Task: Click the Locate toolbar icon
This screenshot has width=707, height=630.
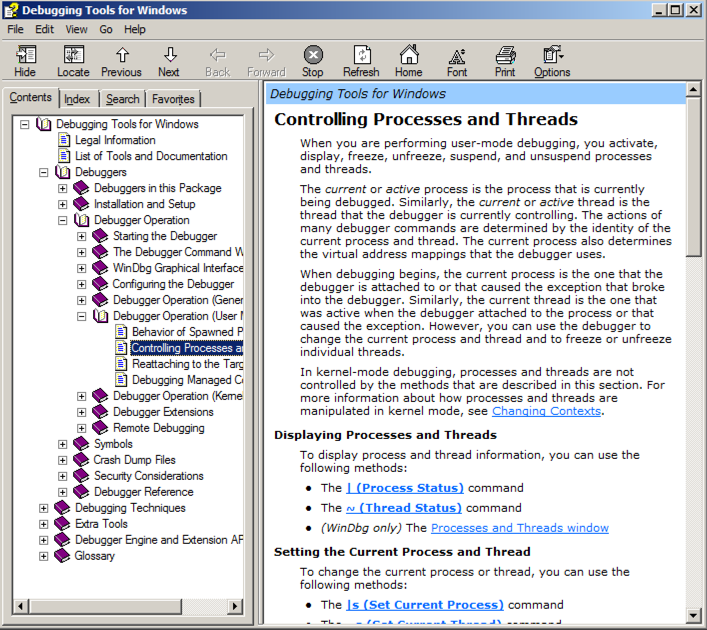Action: click(x=73, y=55)
